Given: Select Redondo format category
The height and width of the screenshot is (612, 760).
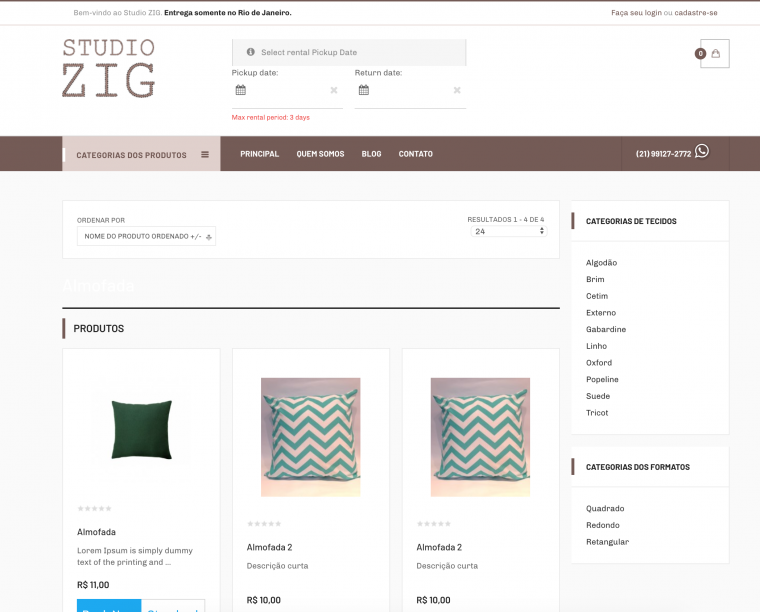Looking at the screenshot, I should coord(602,525).
